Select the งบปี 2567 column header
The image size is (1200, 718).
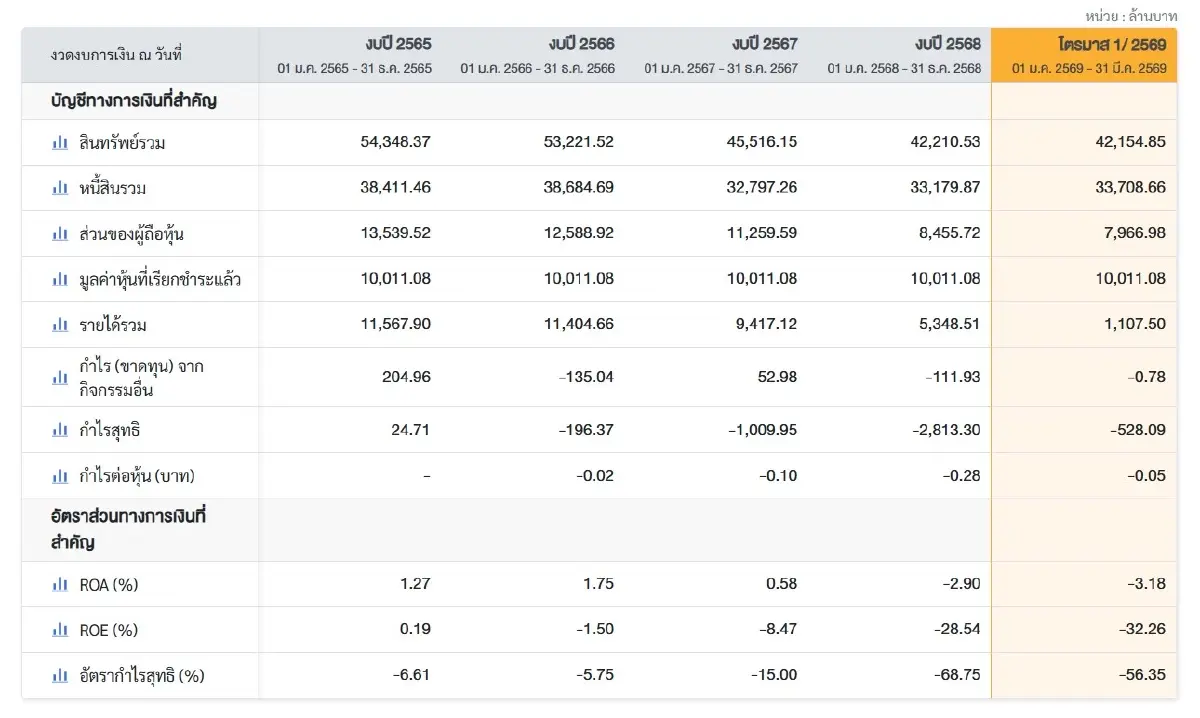coord(717,55)
